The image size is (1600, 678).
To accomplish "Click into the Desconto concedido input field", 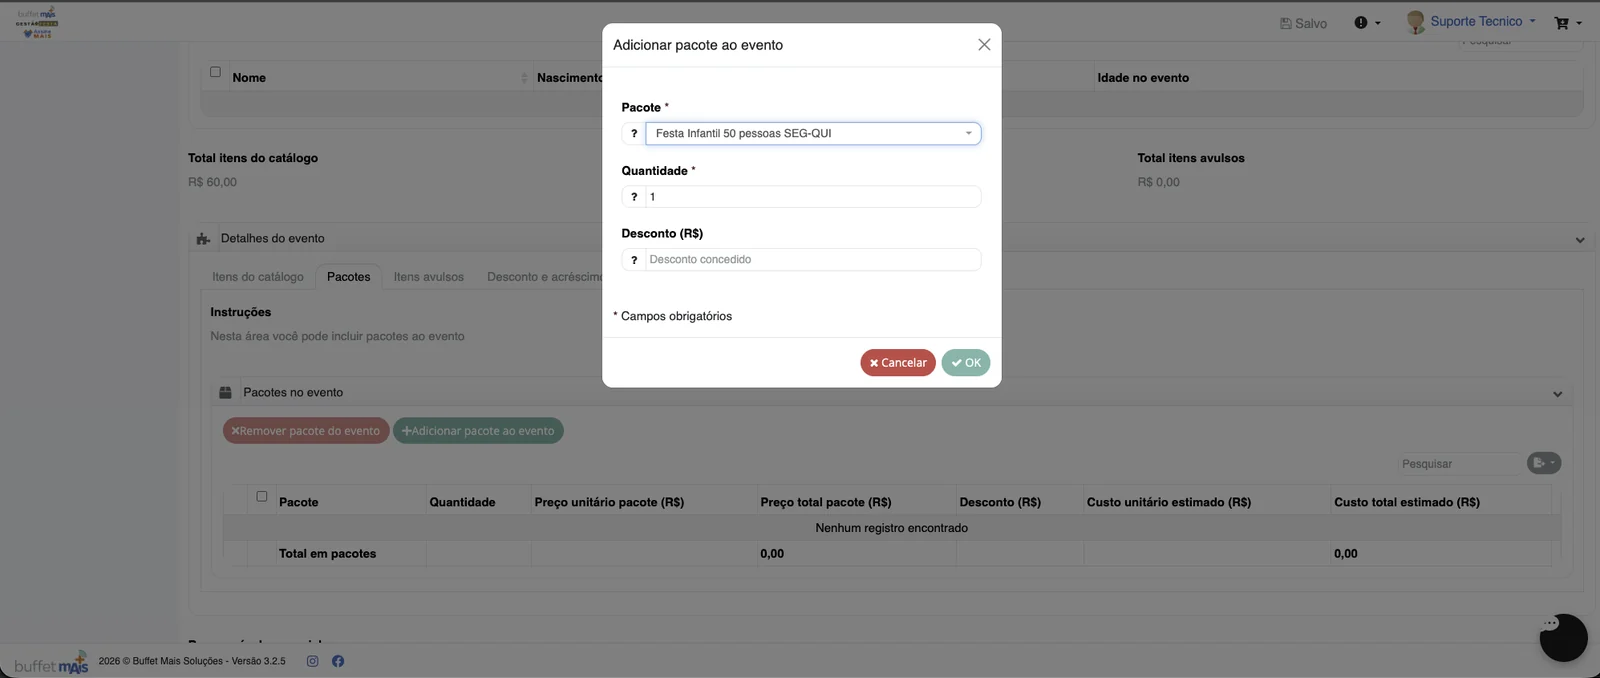I will [x=813, y=260].
